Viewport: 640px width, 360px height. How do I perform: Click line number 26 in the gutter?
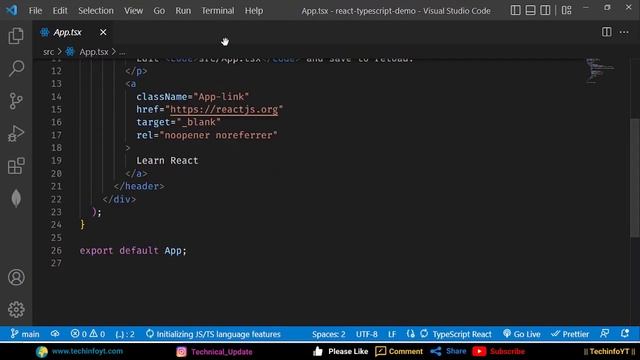point(56,250)
